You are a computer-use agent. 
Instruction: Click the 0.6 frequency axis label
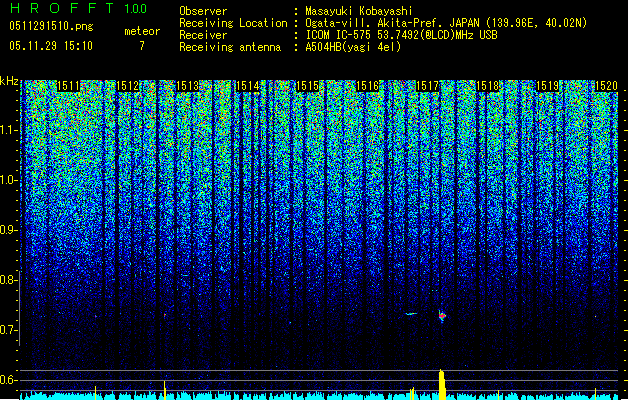pos(9,380)
